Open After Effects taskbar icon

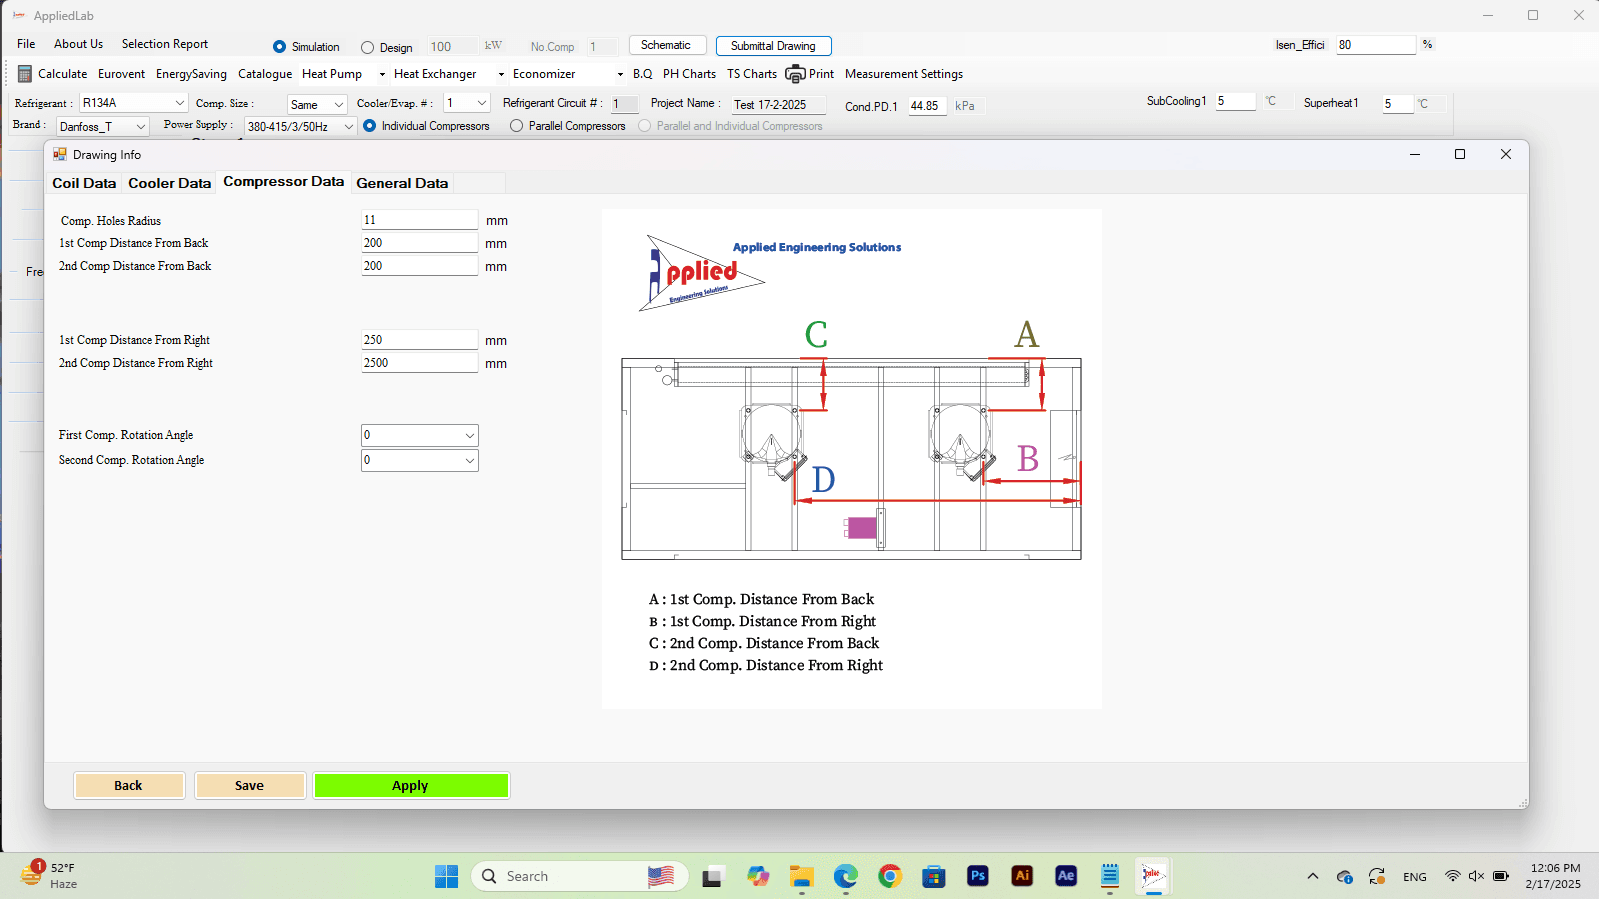click(1066, 876)
